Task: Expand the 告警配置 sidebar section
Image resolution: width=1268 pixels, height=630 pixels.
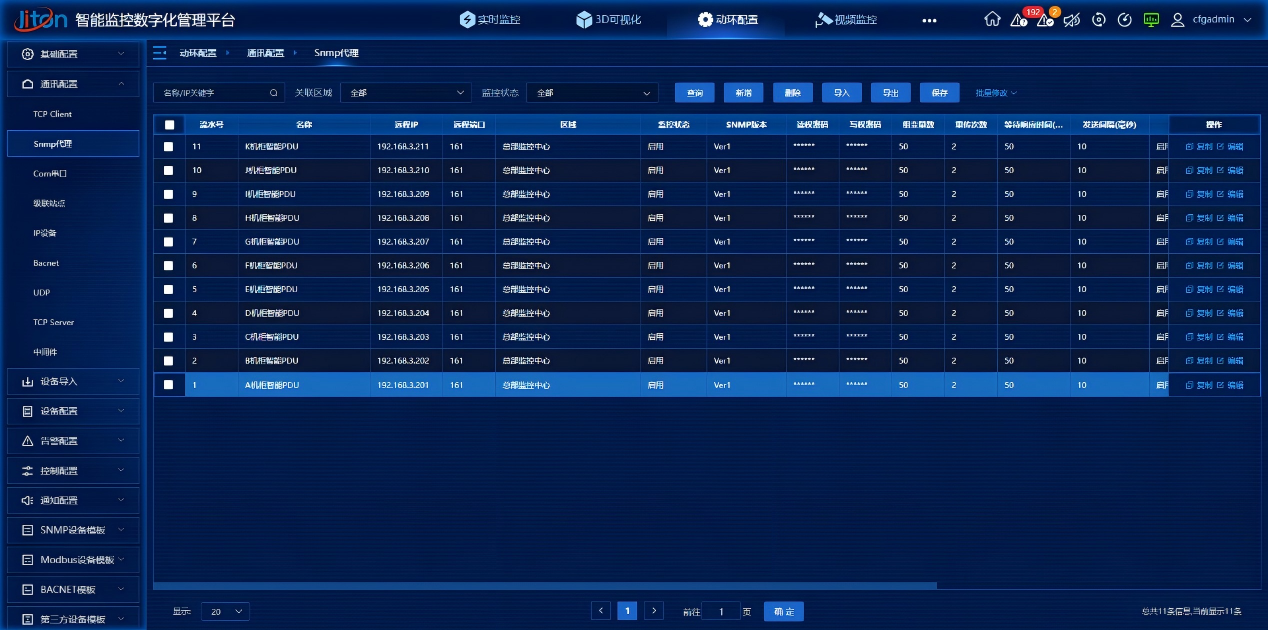Action: click(72, 441)
